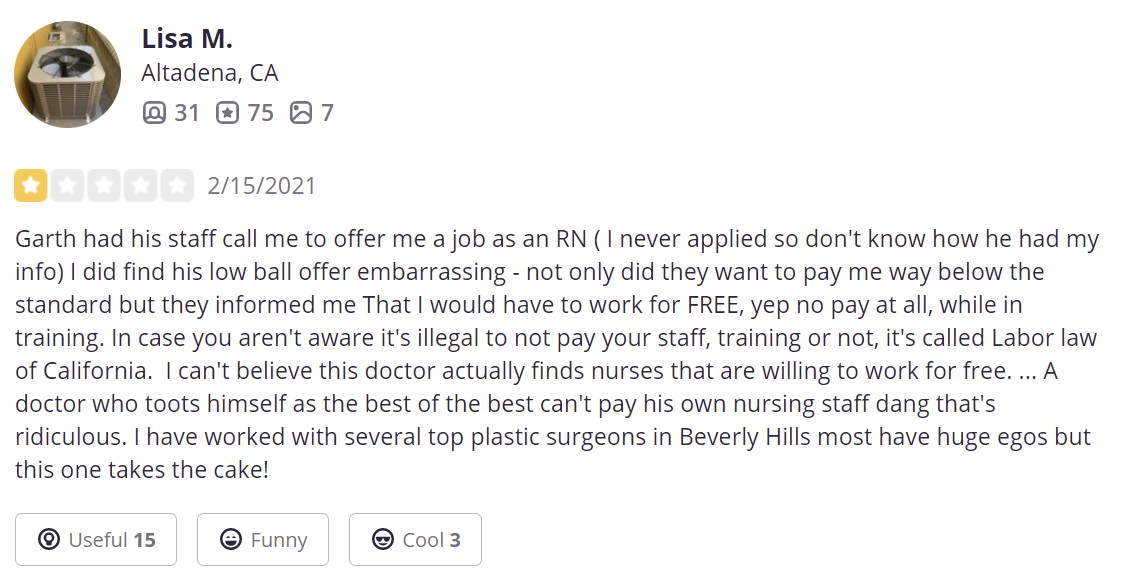This screenshot has width=1123, height=582.
Task: Mark the review as Useful
Action: (96, 539)
